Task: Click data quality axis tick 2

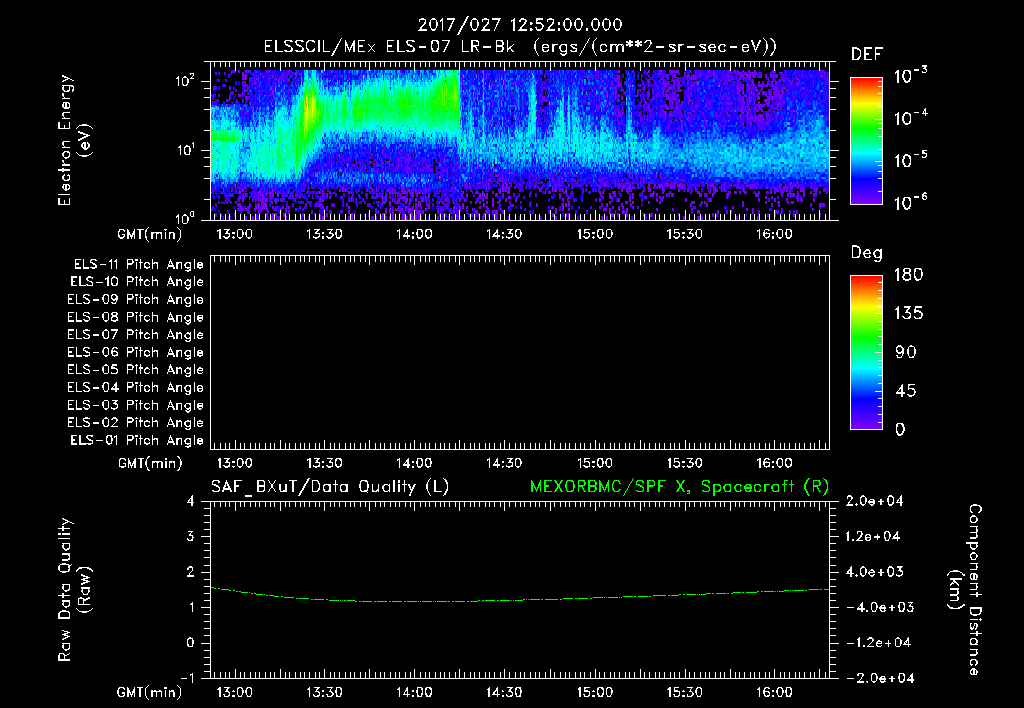Action: [x=191, y=571]
